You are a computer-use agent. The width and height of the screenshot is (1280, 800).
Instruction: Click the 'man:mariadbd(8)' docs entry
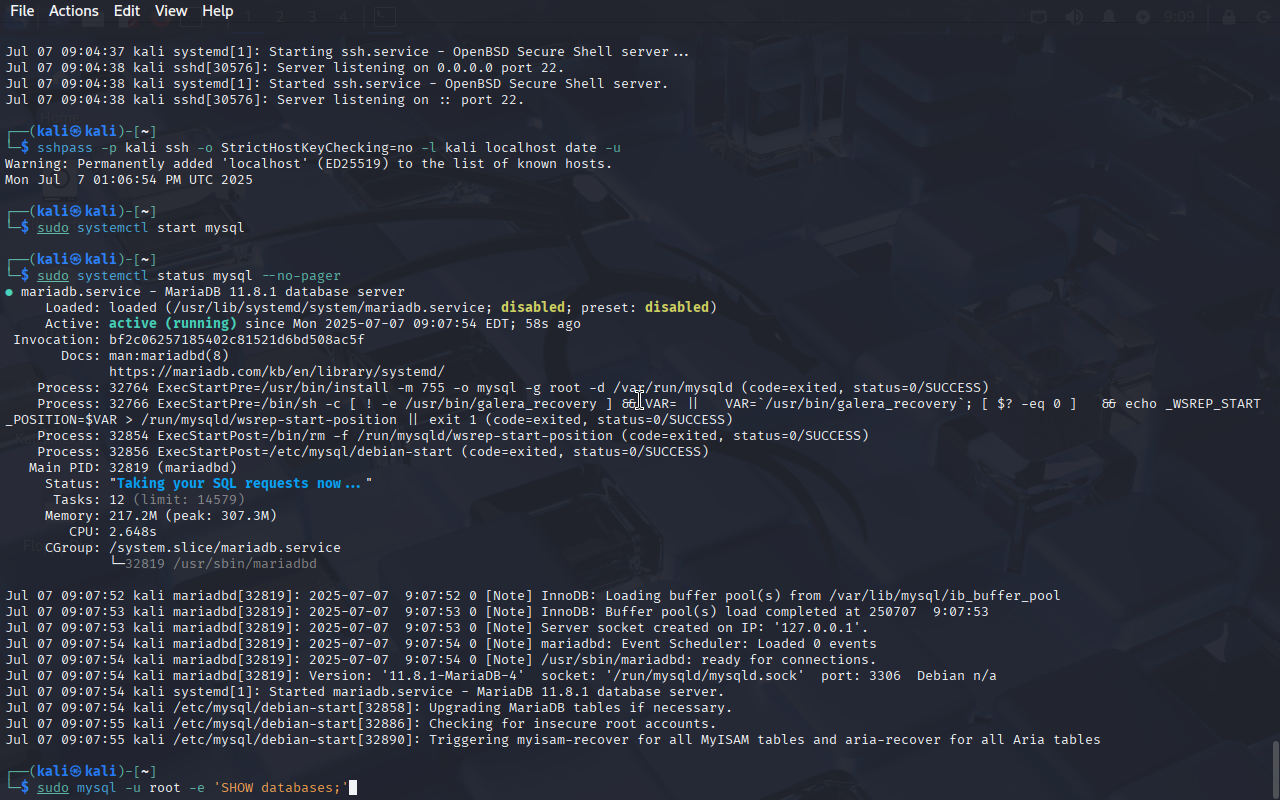pos(169,356)
